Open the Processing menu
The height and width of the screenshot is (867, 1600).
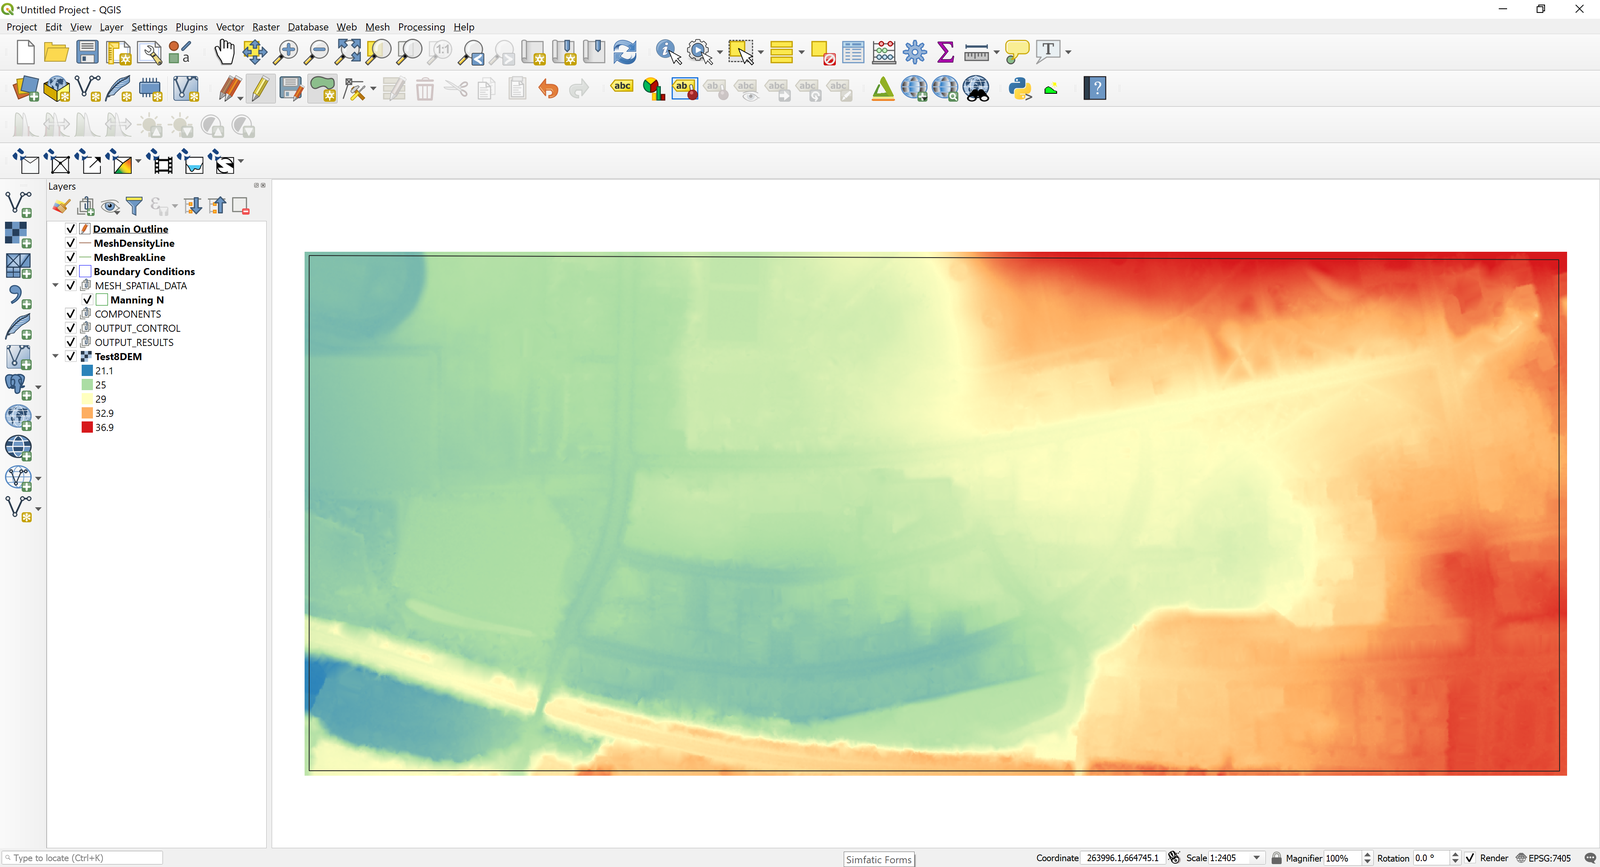[x=421, y=27]
